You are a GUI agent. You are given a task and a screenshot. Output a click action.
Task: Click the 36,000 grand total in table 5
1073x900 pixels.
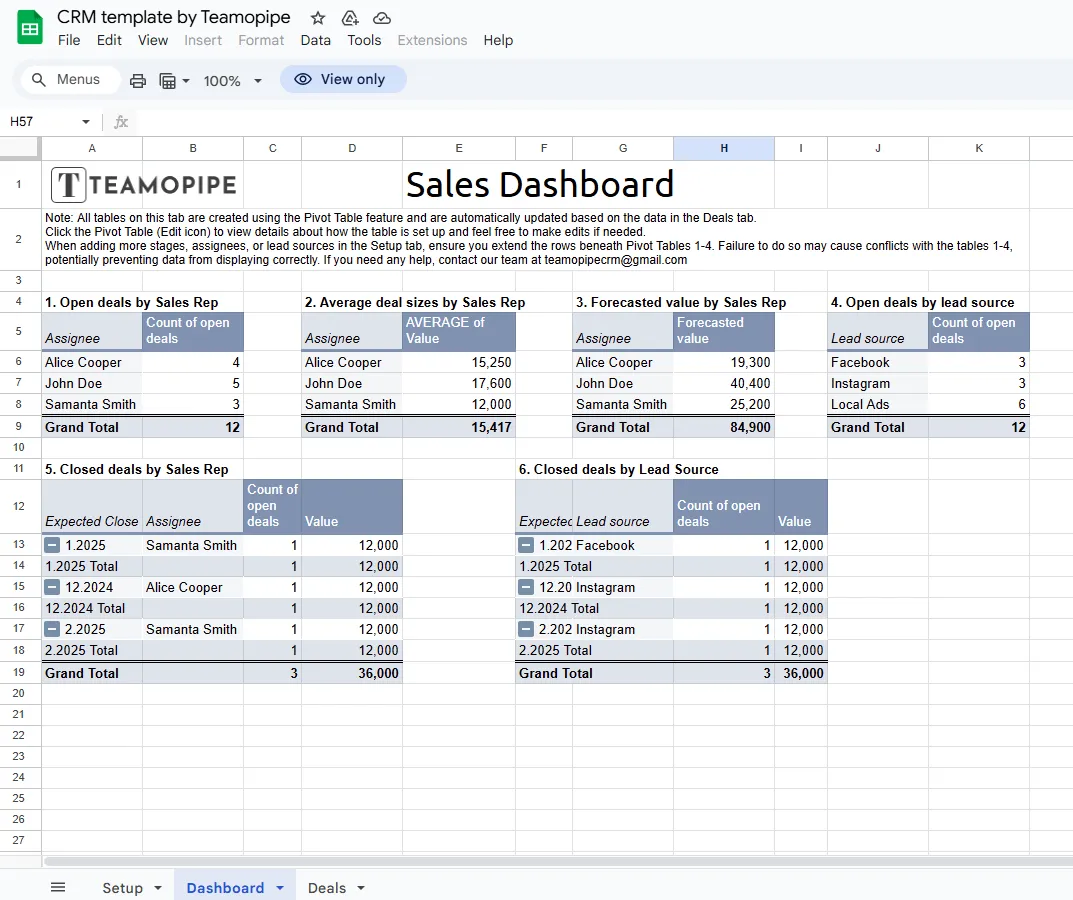pyautogui.click(x=352, y=673)
